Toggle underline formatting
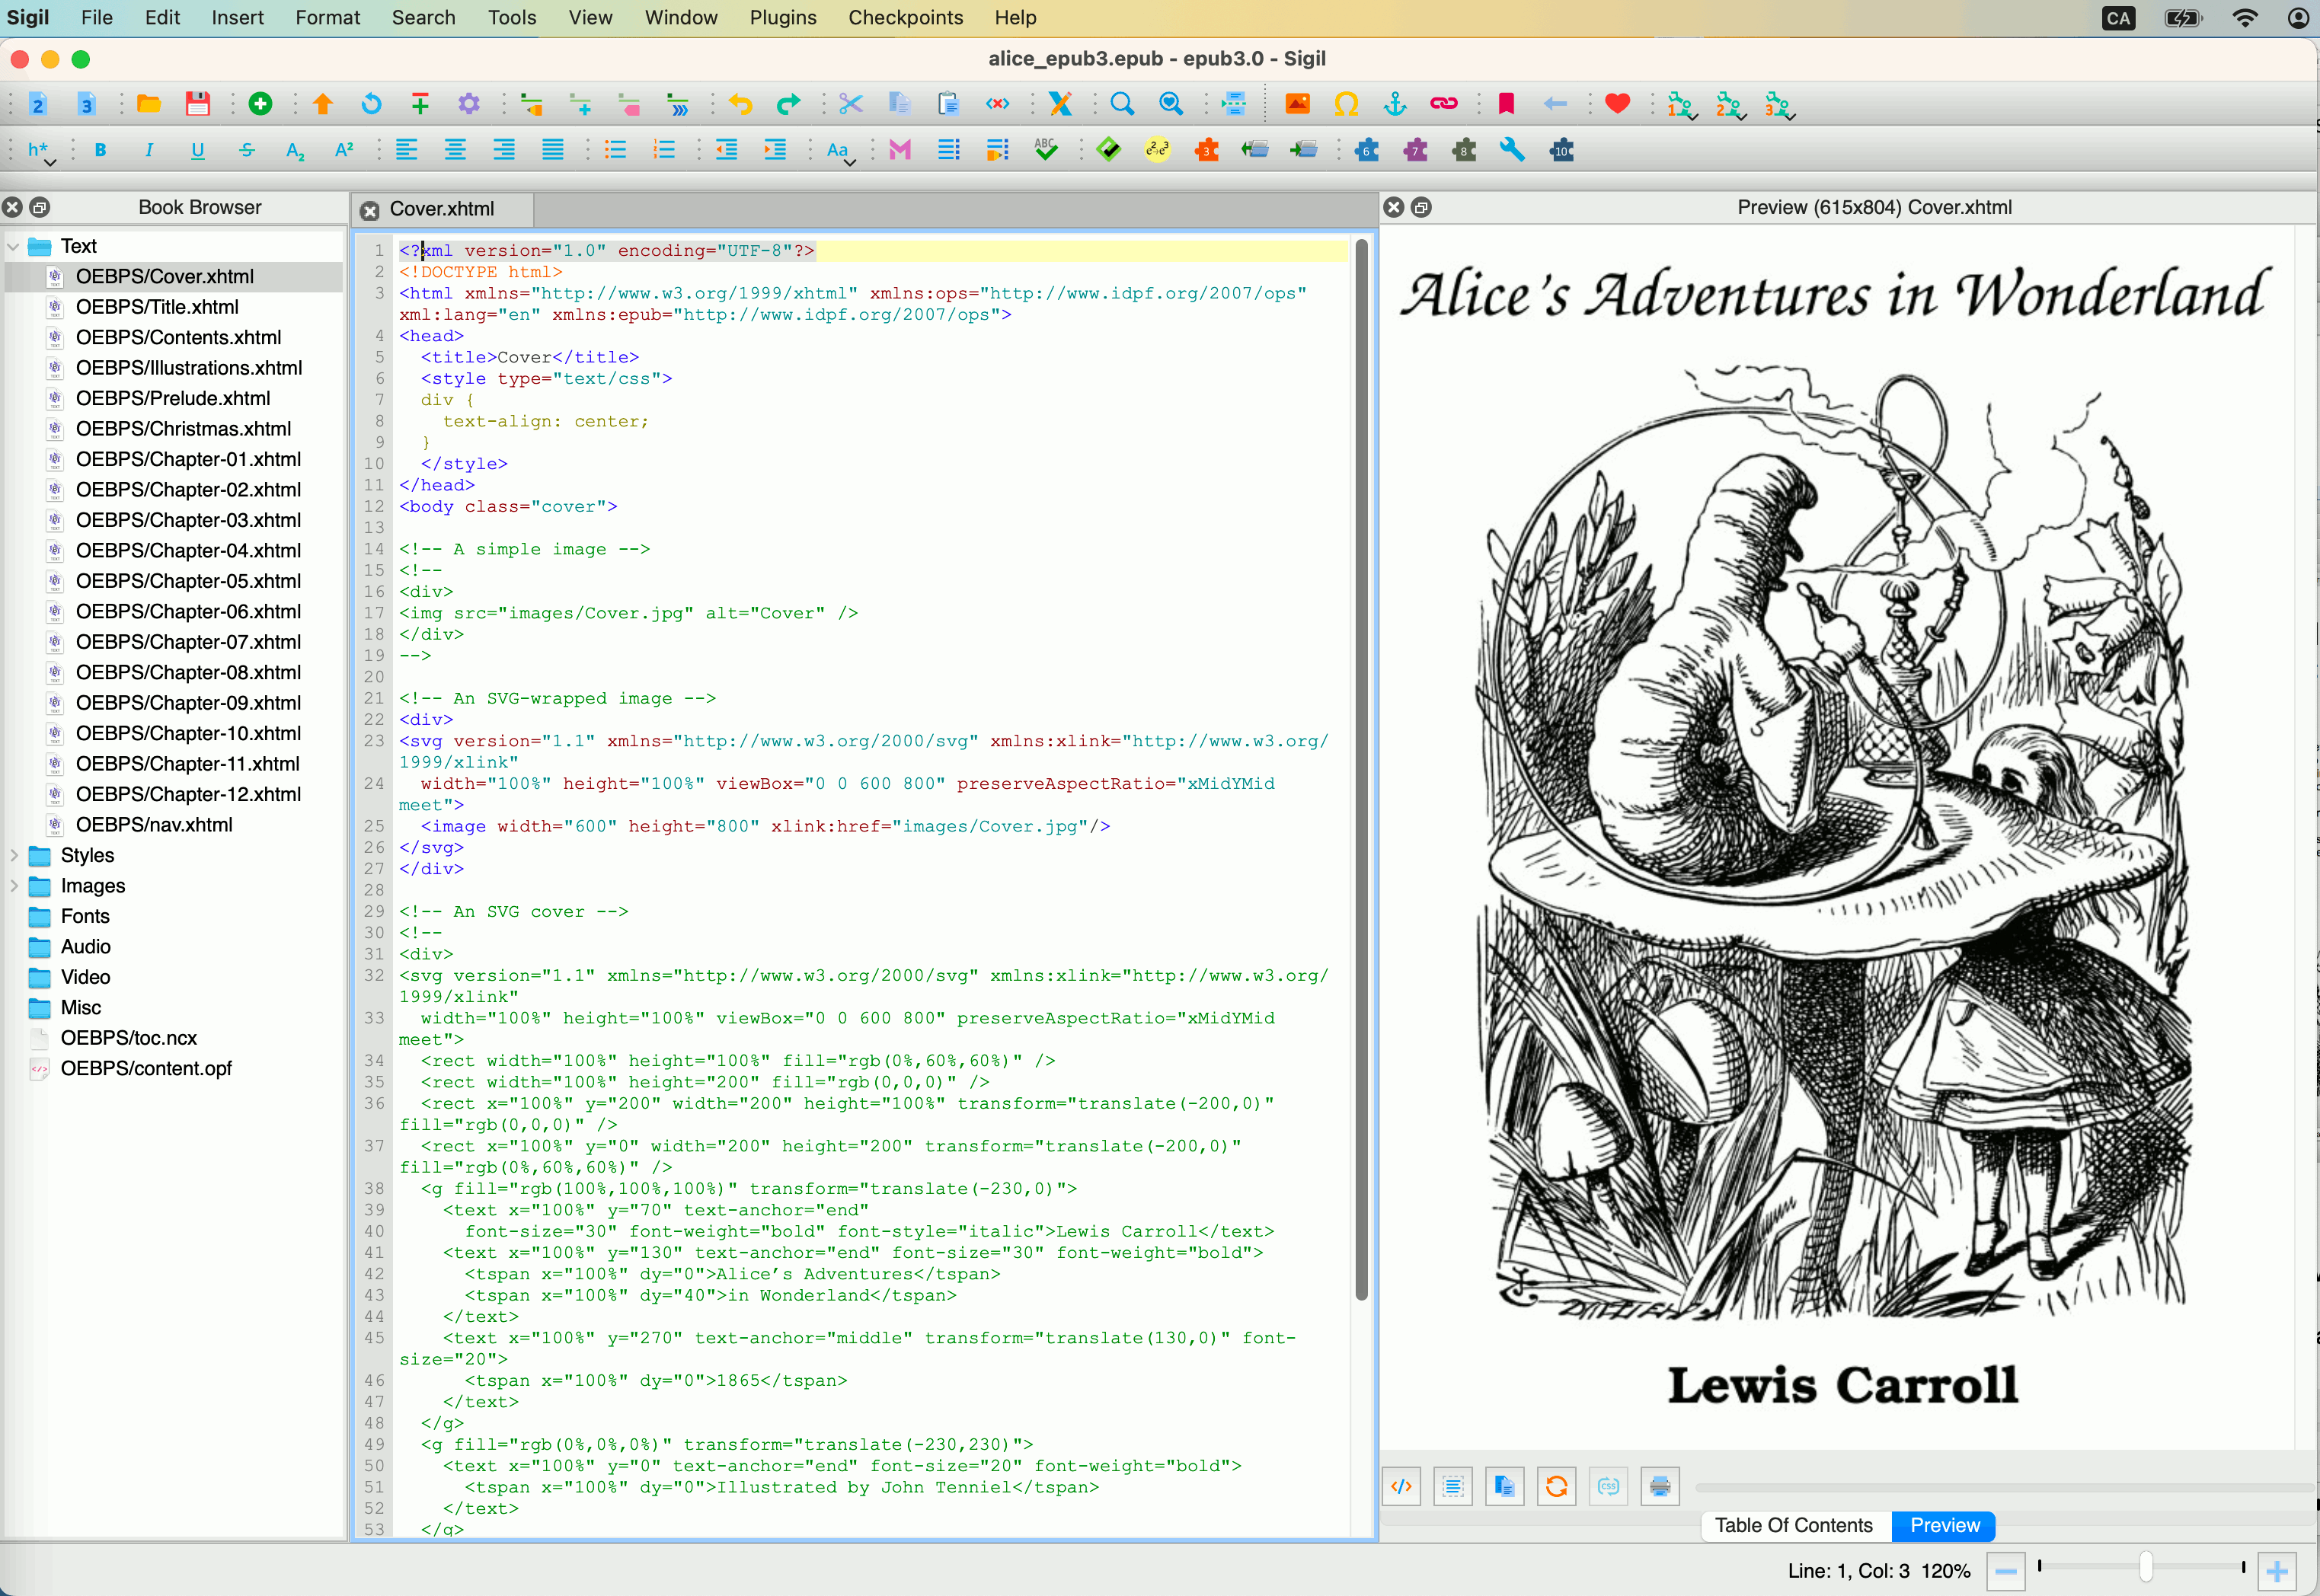The image size is (2320, 1596). 198,150
